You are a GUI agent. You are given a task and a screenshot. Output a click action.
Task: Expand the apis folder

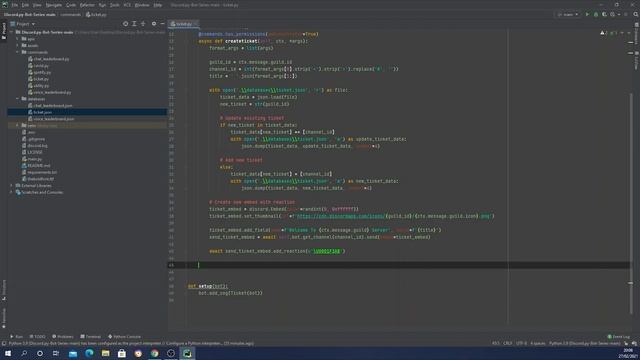tap(18, 39)
